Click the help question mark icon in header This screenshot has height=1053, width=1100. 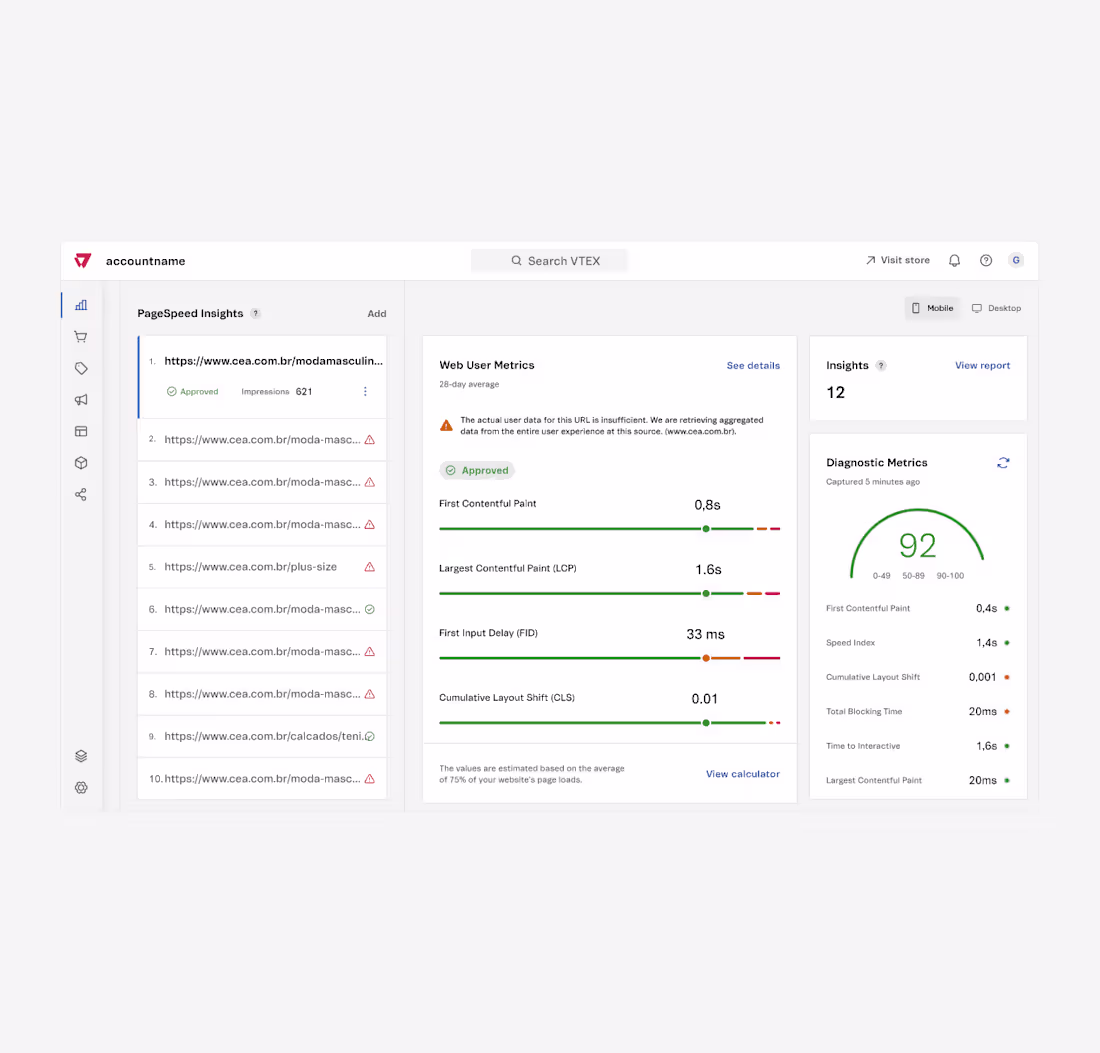pyautogui.click(x=985, y=260)
